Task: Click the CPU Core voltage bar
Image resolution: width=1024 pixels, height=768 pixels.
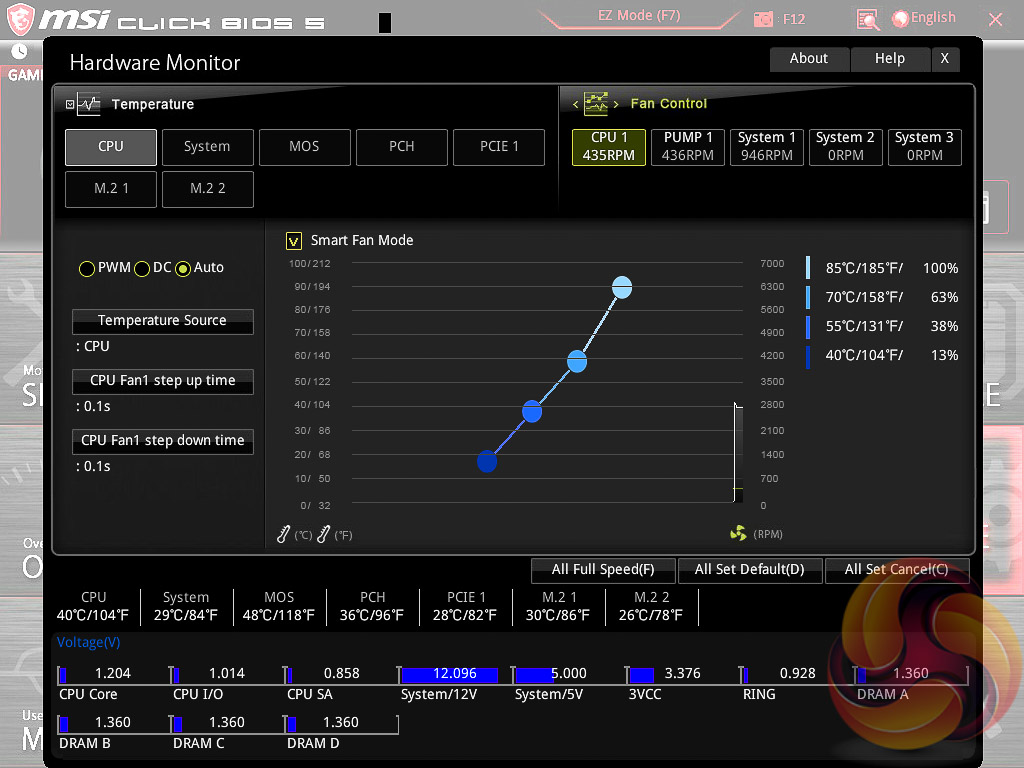Action: pyautogui.click(x=113, y=675)
